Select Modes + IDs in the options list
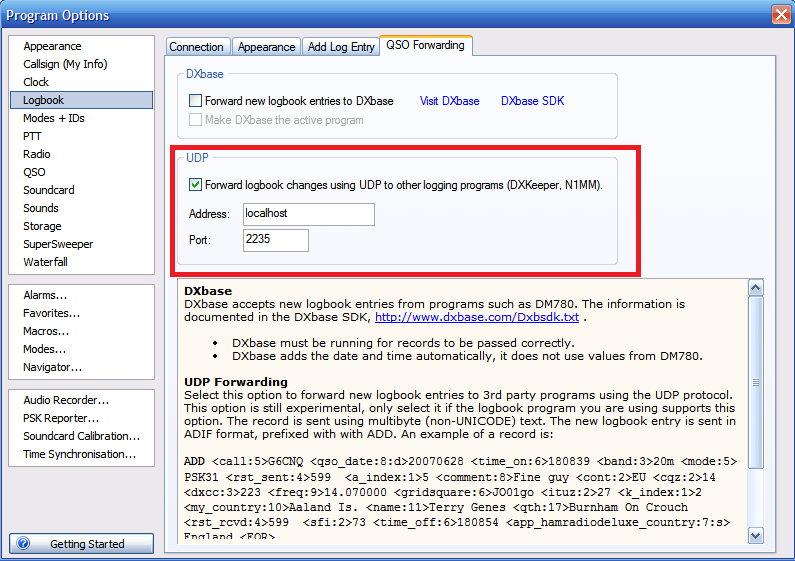The image size is (795, 561). click(x=53, y=118)
